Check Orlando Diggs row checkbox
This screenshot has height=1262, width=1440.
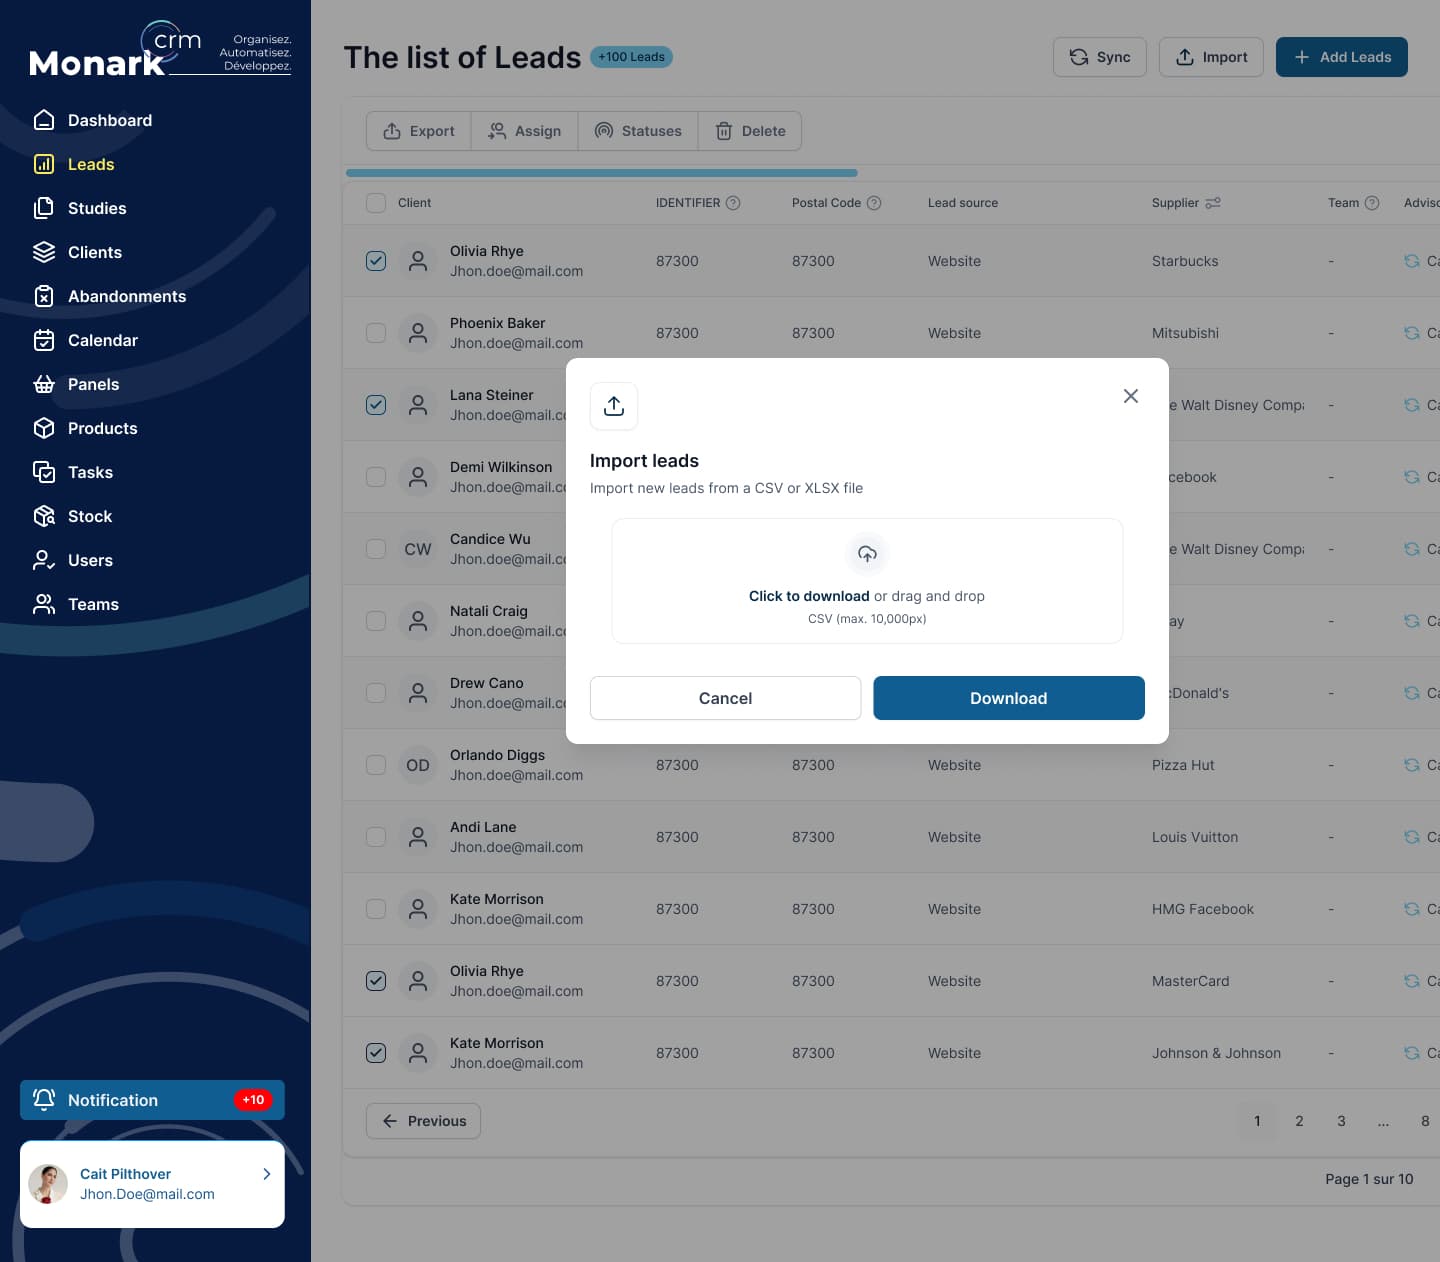[x=376, y=765]
